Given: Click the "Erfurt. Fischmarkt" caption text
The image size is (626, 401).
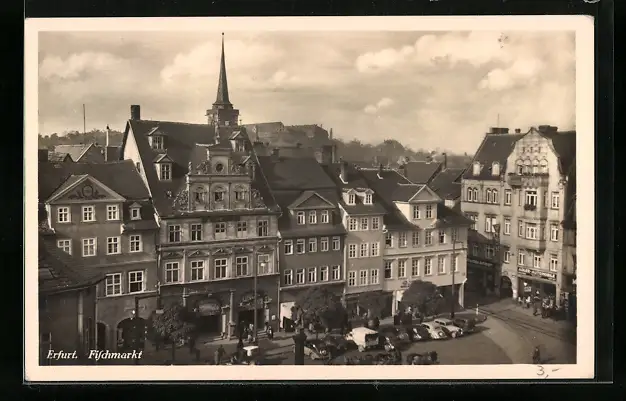Looking at the screenshot, I should (x=94, y=355).
